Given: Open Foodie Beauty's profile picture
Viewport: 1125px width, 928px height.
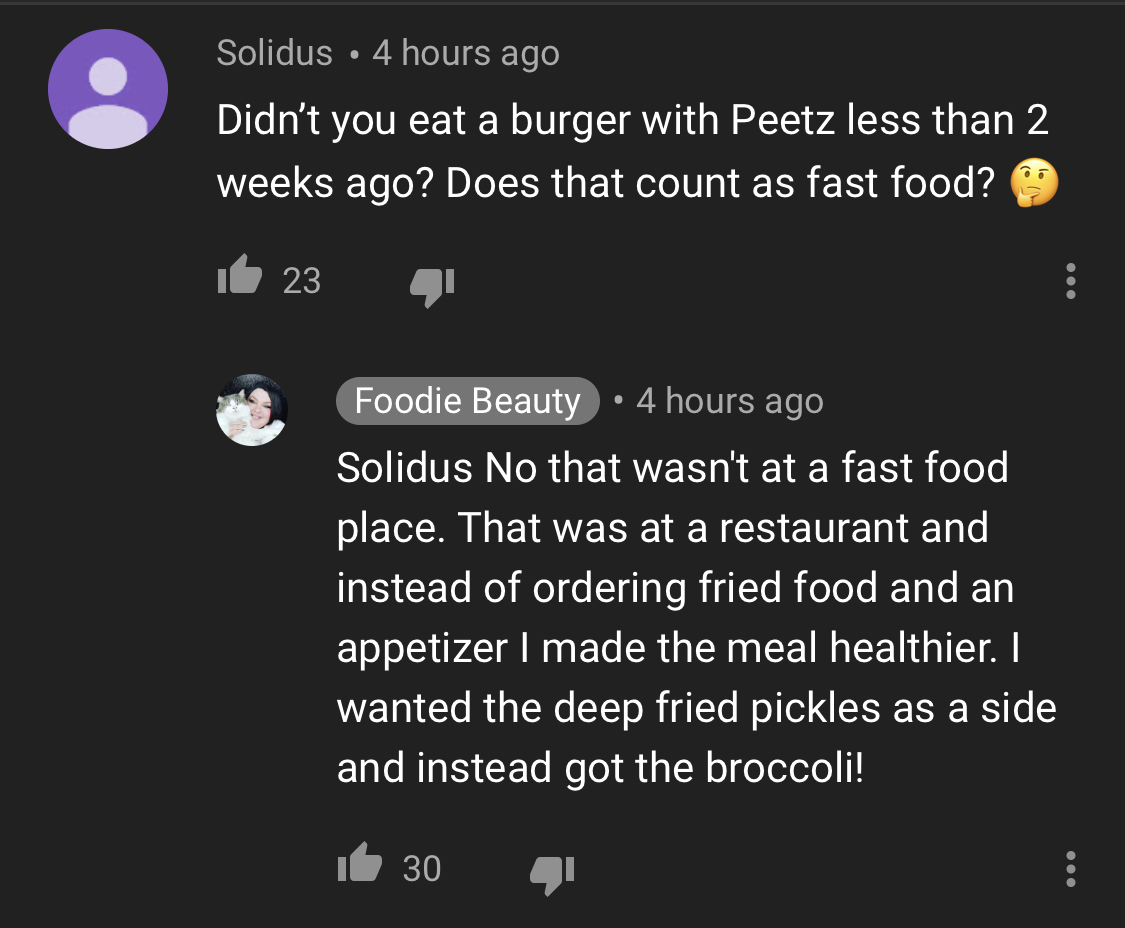Looking at the screenshot, I should [x=252, y=410].
